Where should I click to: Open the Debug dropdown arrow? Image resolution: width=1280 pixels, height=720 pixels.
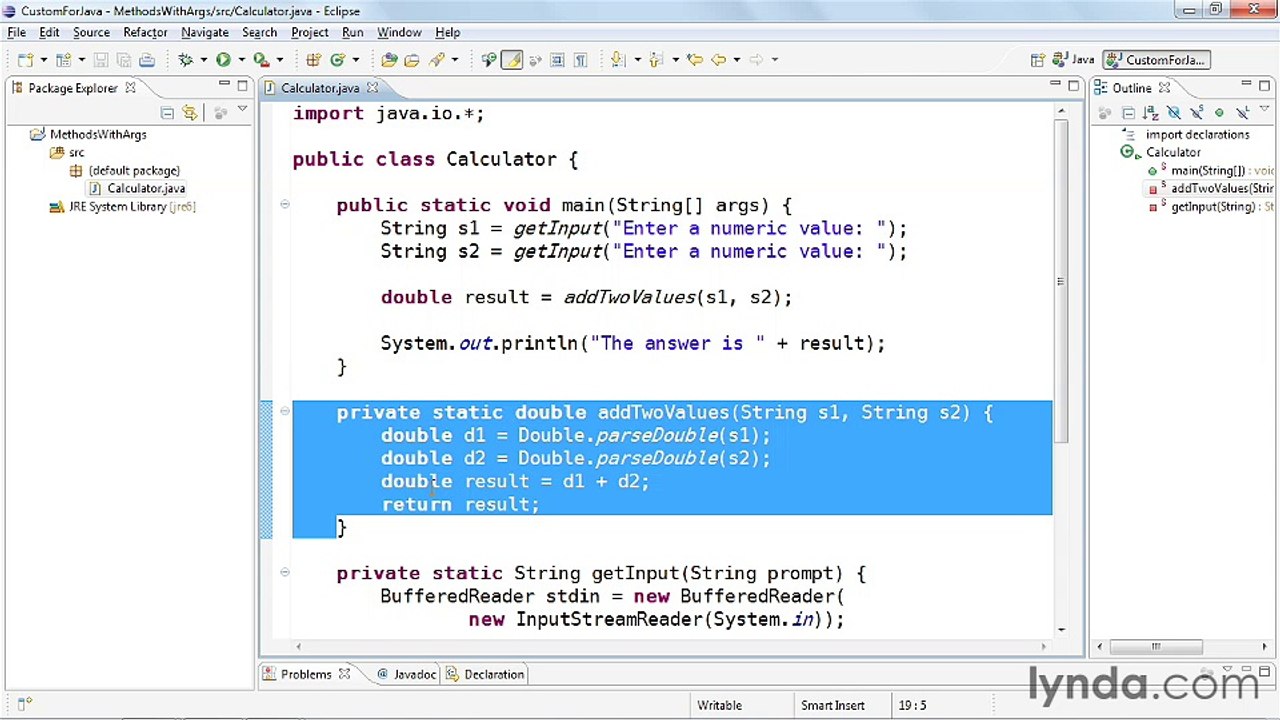click(202, 60)
